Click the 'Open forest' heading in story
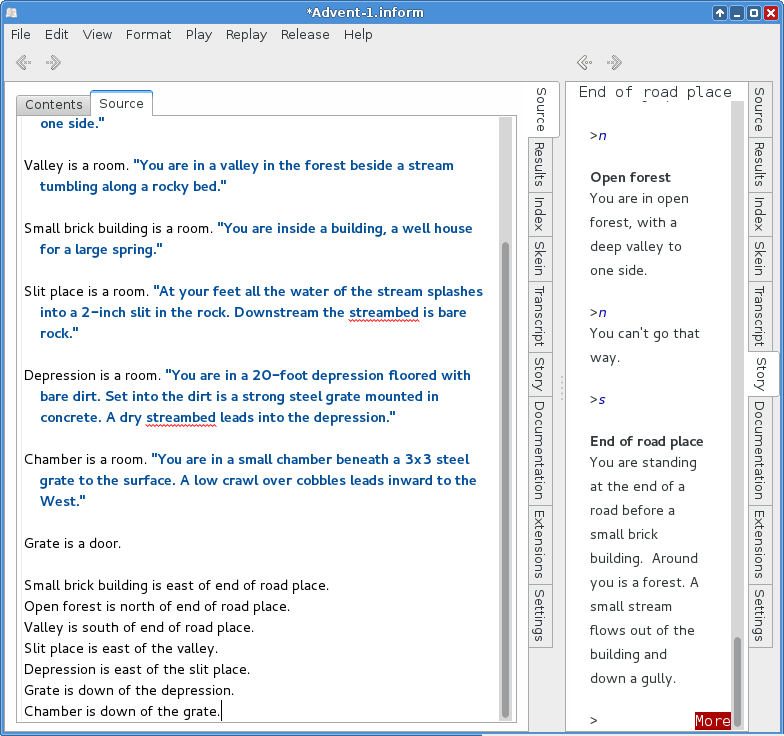The image size is (784, 736). 630,178
